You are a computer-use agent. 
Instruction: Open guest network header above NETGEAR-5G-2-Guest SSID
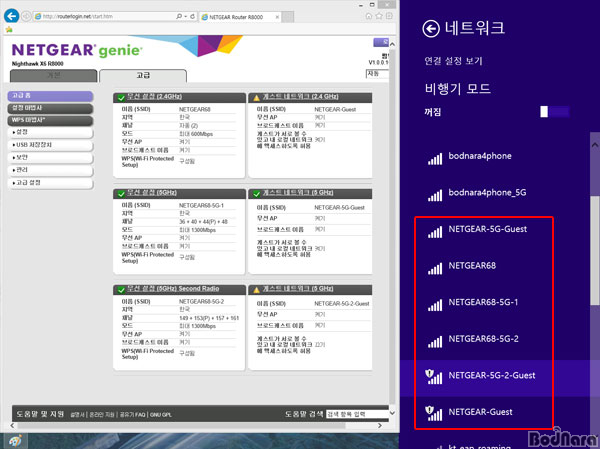click(298, 289)
